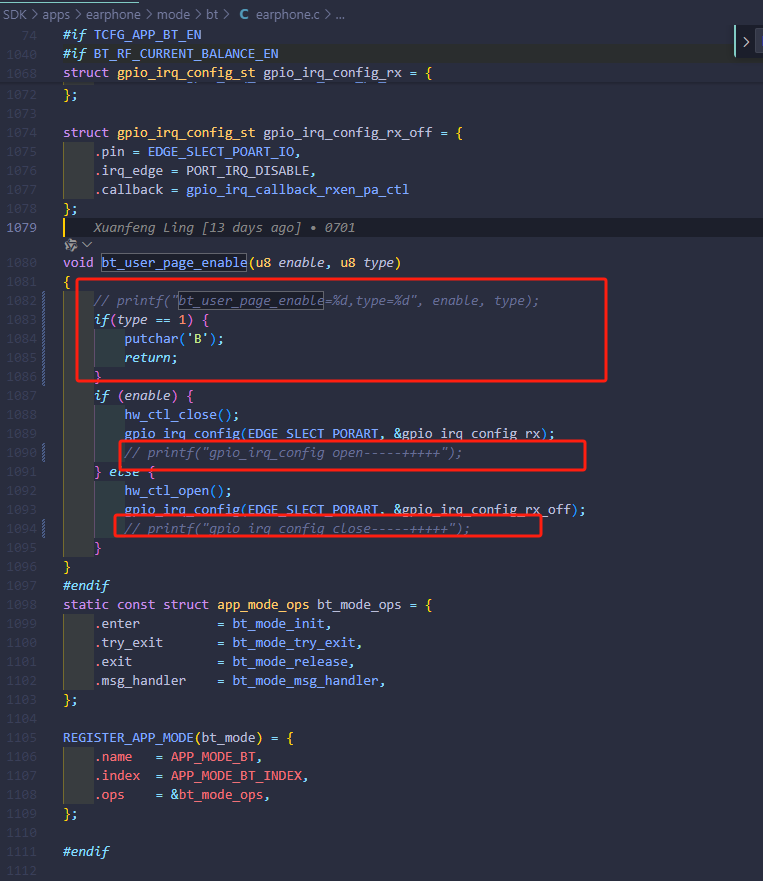Image resolution: width=763 pixels, height=881 pixels.
Task: Select the SDK breadcrumb
Action: point(15,15)
